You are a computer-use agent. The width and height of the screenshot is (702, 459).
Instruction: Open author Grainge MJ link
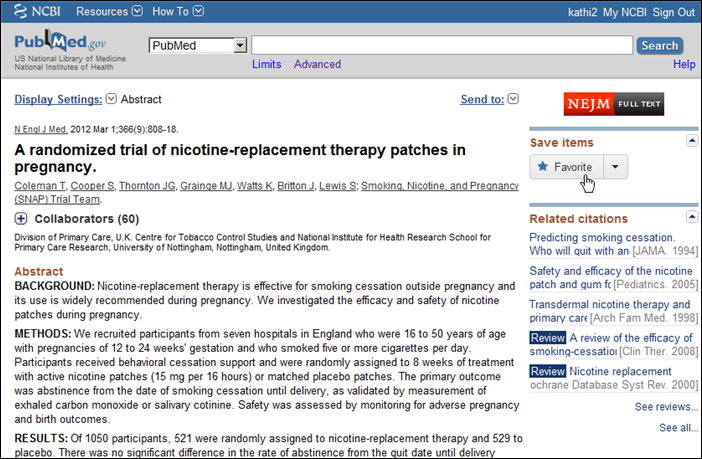point(206,185)
